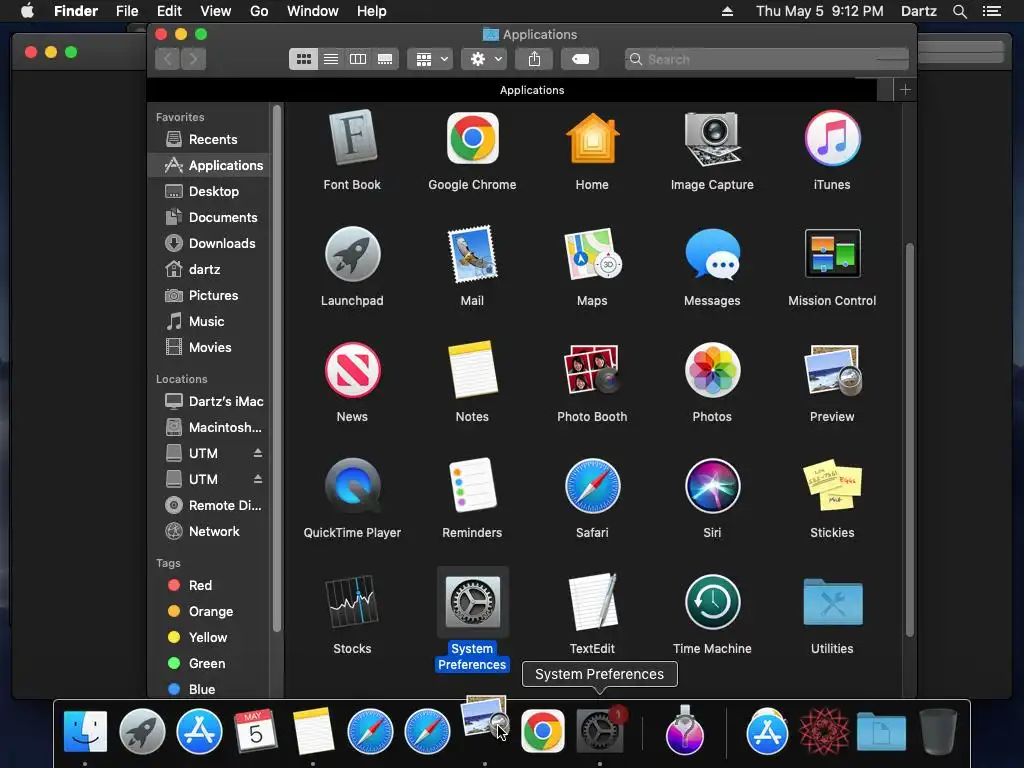
Task: Switch to column view in Finder toolbar
Action: pyautogui.click(x=358, y=59)
